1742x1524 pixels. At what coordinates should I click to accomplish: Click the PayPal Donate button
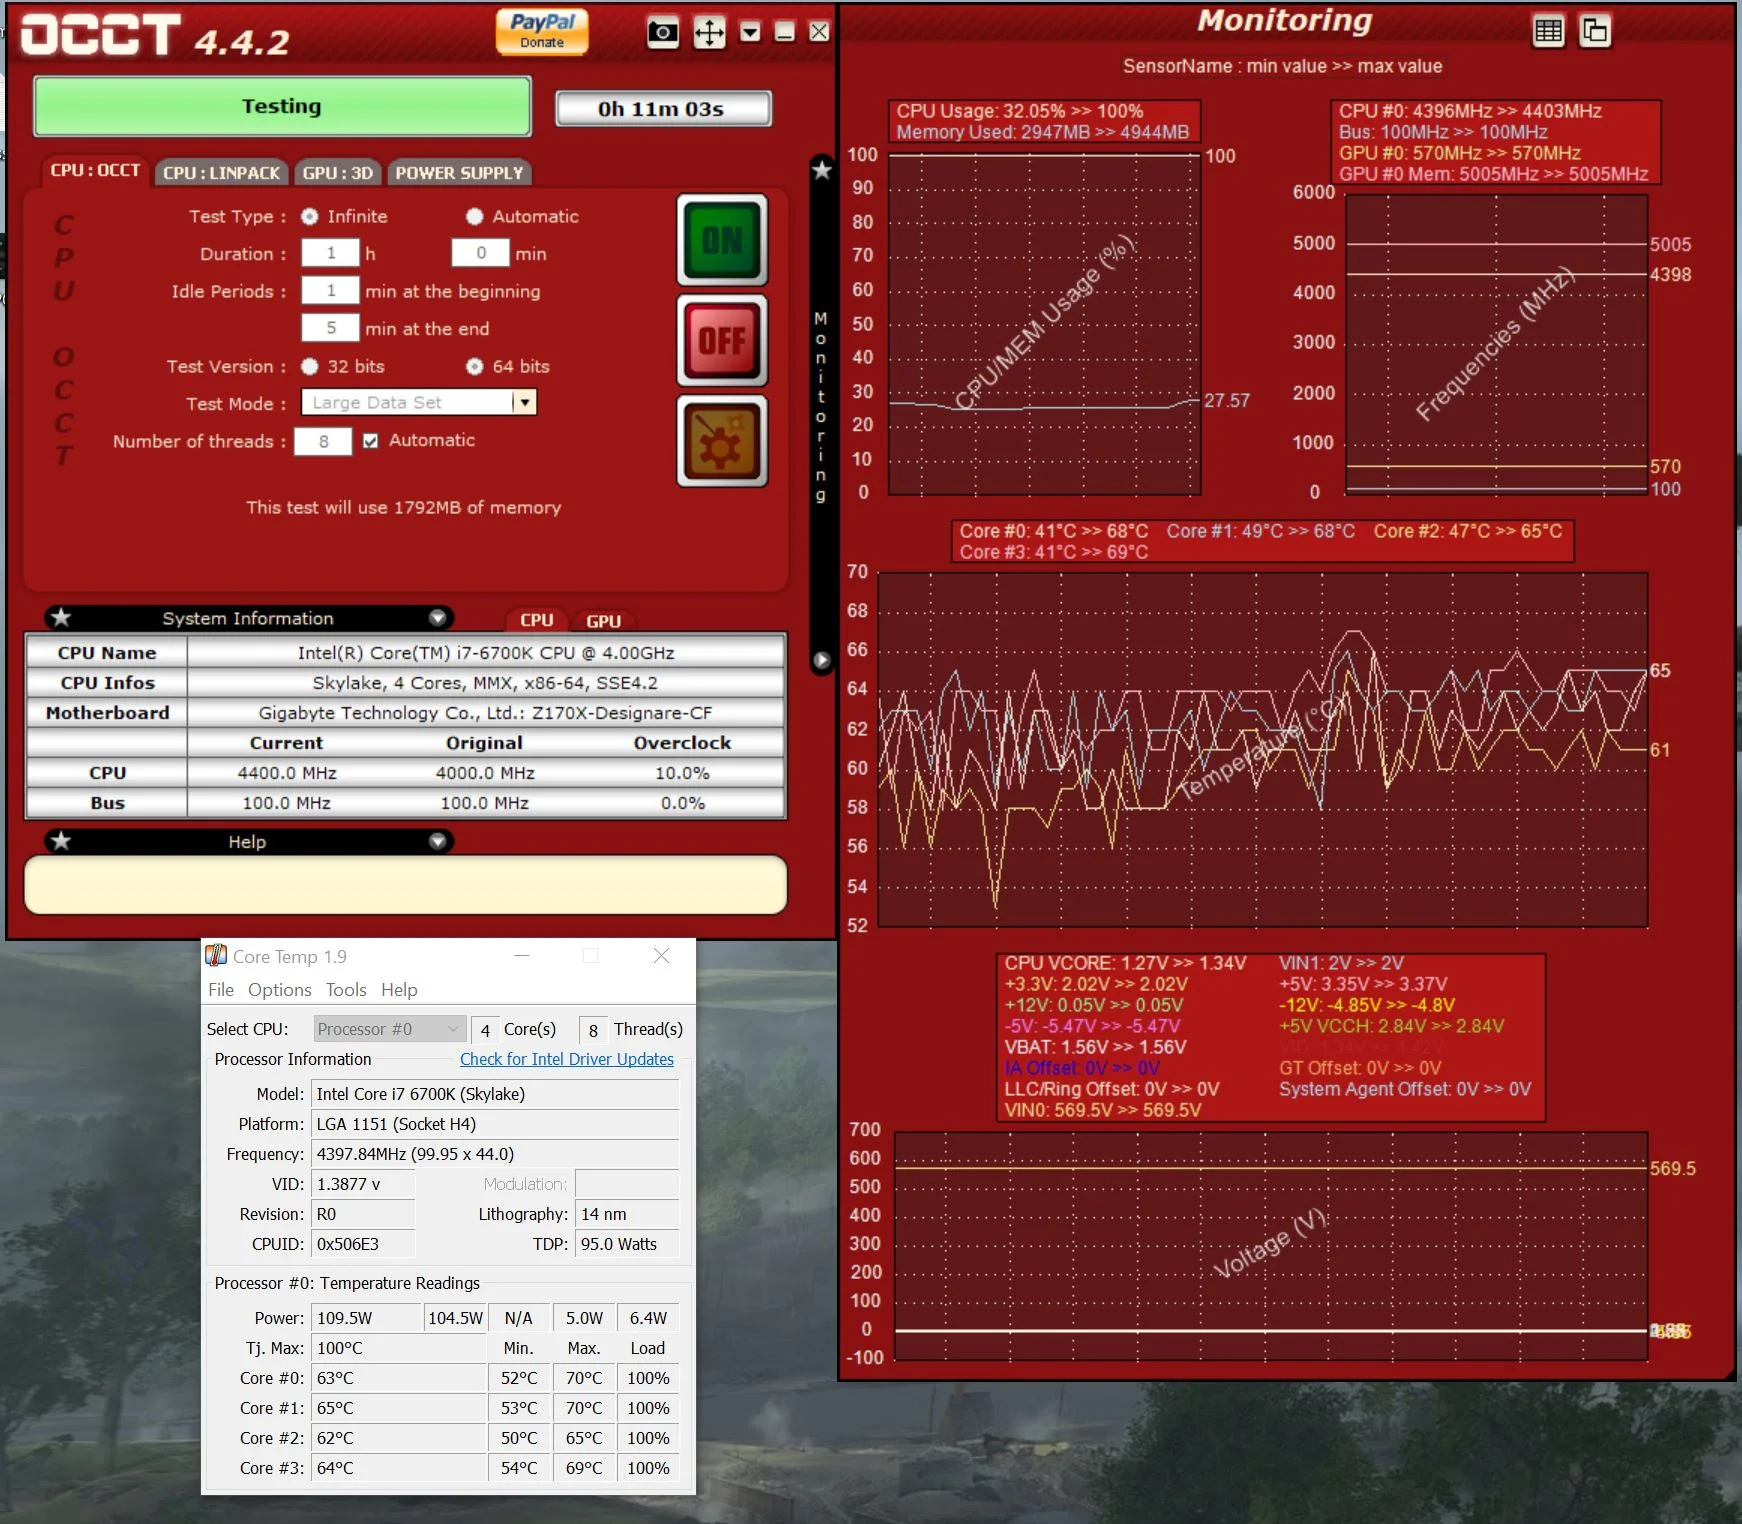tap(542, 31)
